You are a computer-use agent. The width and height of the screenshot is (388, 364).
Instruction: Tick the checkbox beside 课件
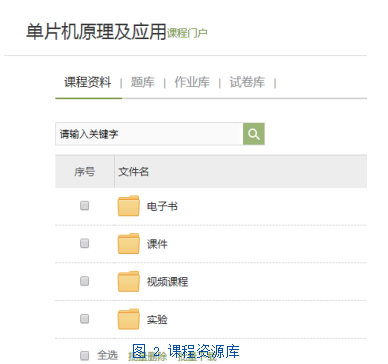point(85,243)
